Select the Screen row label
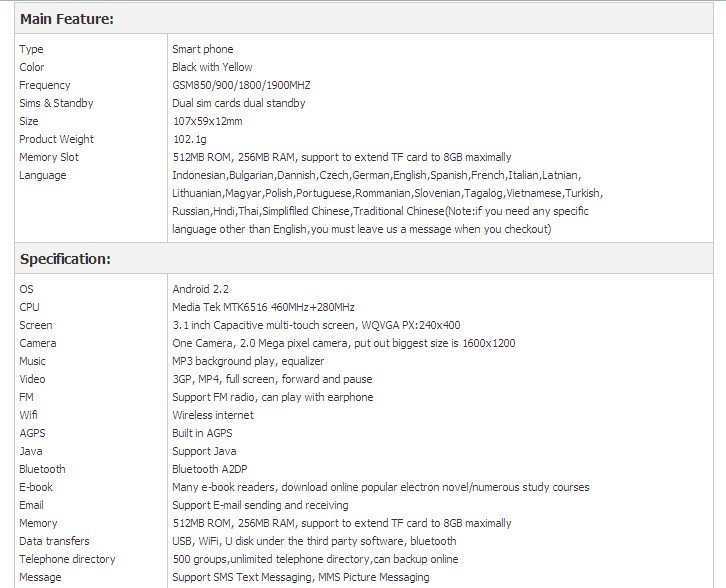 [36, 325]
